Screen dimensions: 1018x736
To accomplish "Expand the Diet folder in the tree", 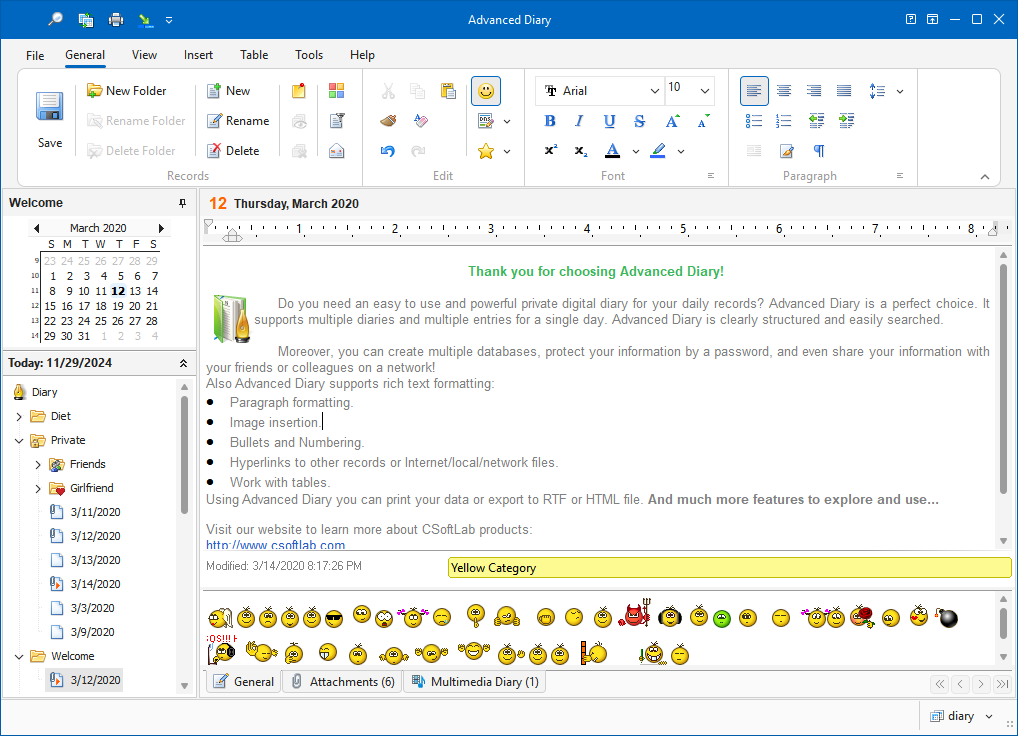I will 19,417.
